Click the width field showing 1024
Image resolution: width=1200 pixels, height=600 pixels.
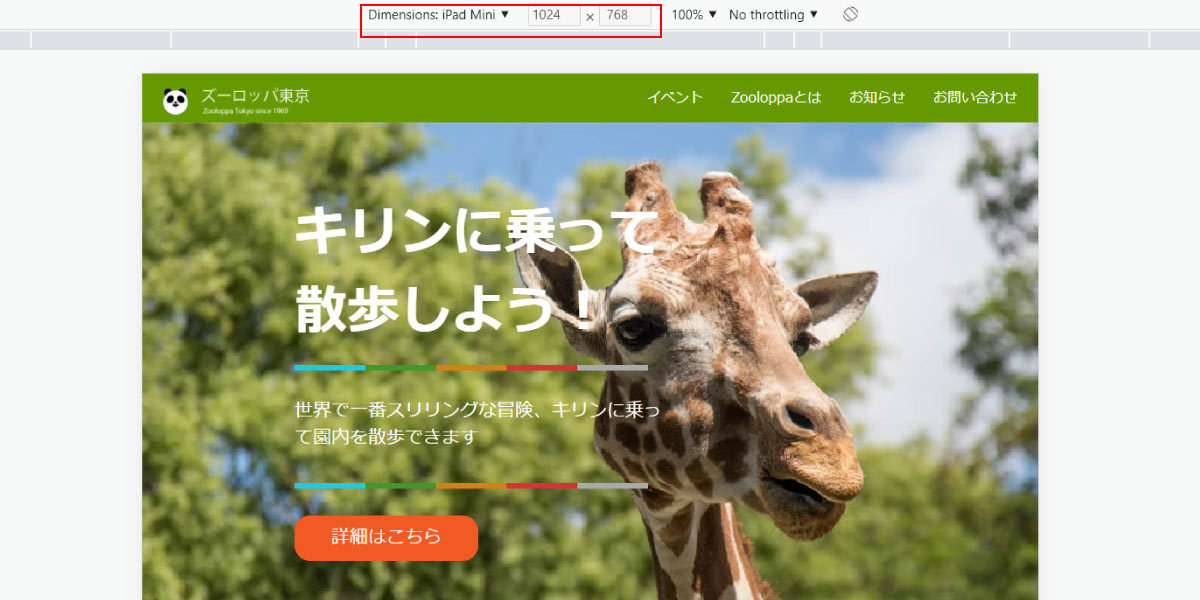pyautogui.click(x=554, y=16)
